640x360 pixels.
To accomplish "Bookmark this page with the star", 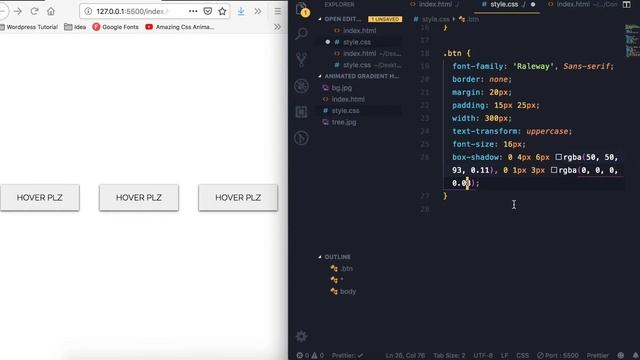I will click(x=222, y=11).
